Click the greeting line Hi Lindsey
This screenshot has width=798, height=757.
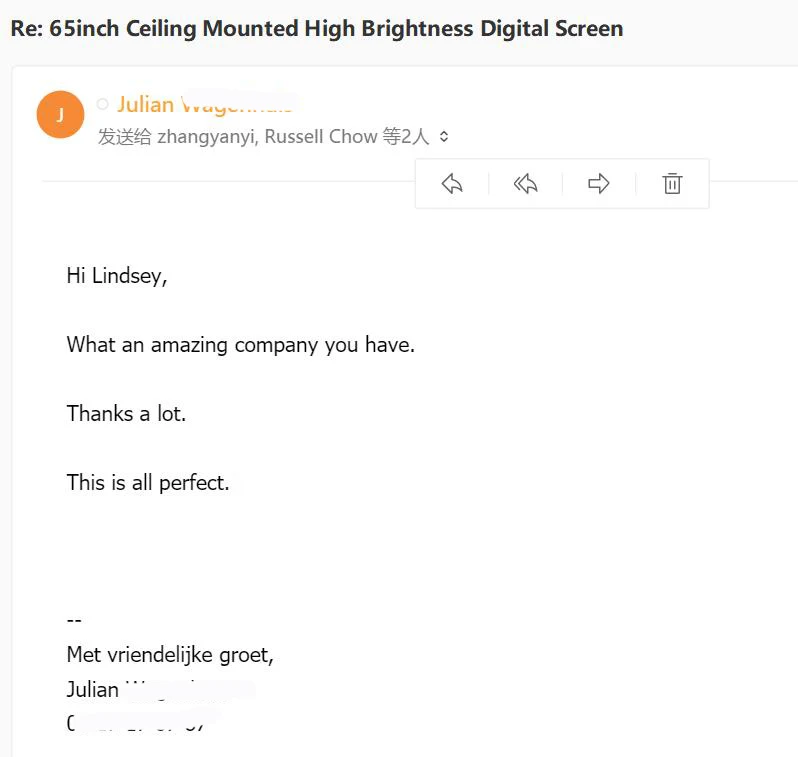point(117,276)
